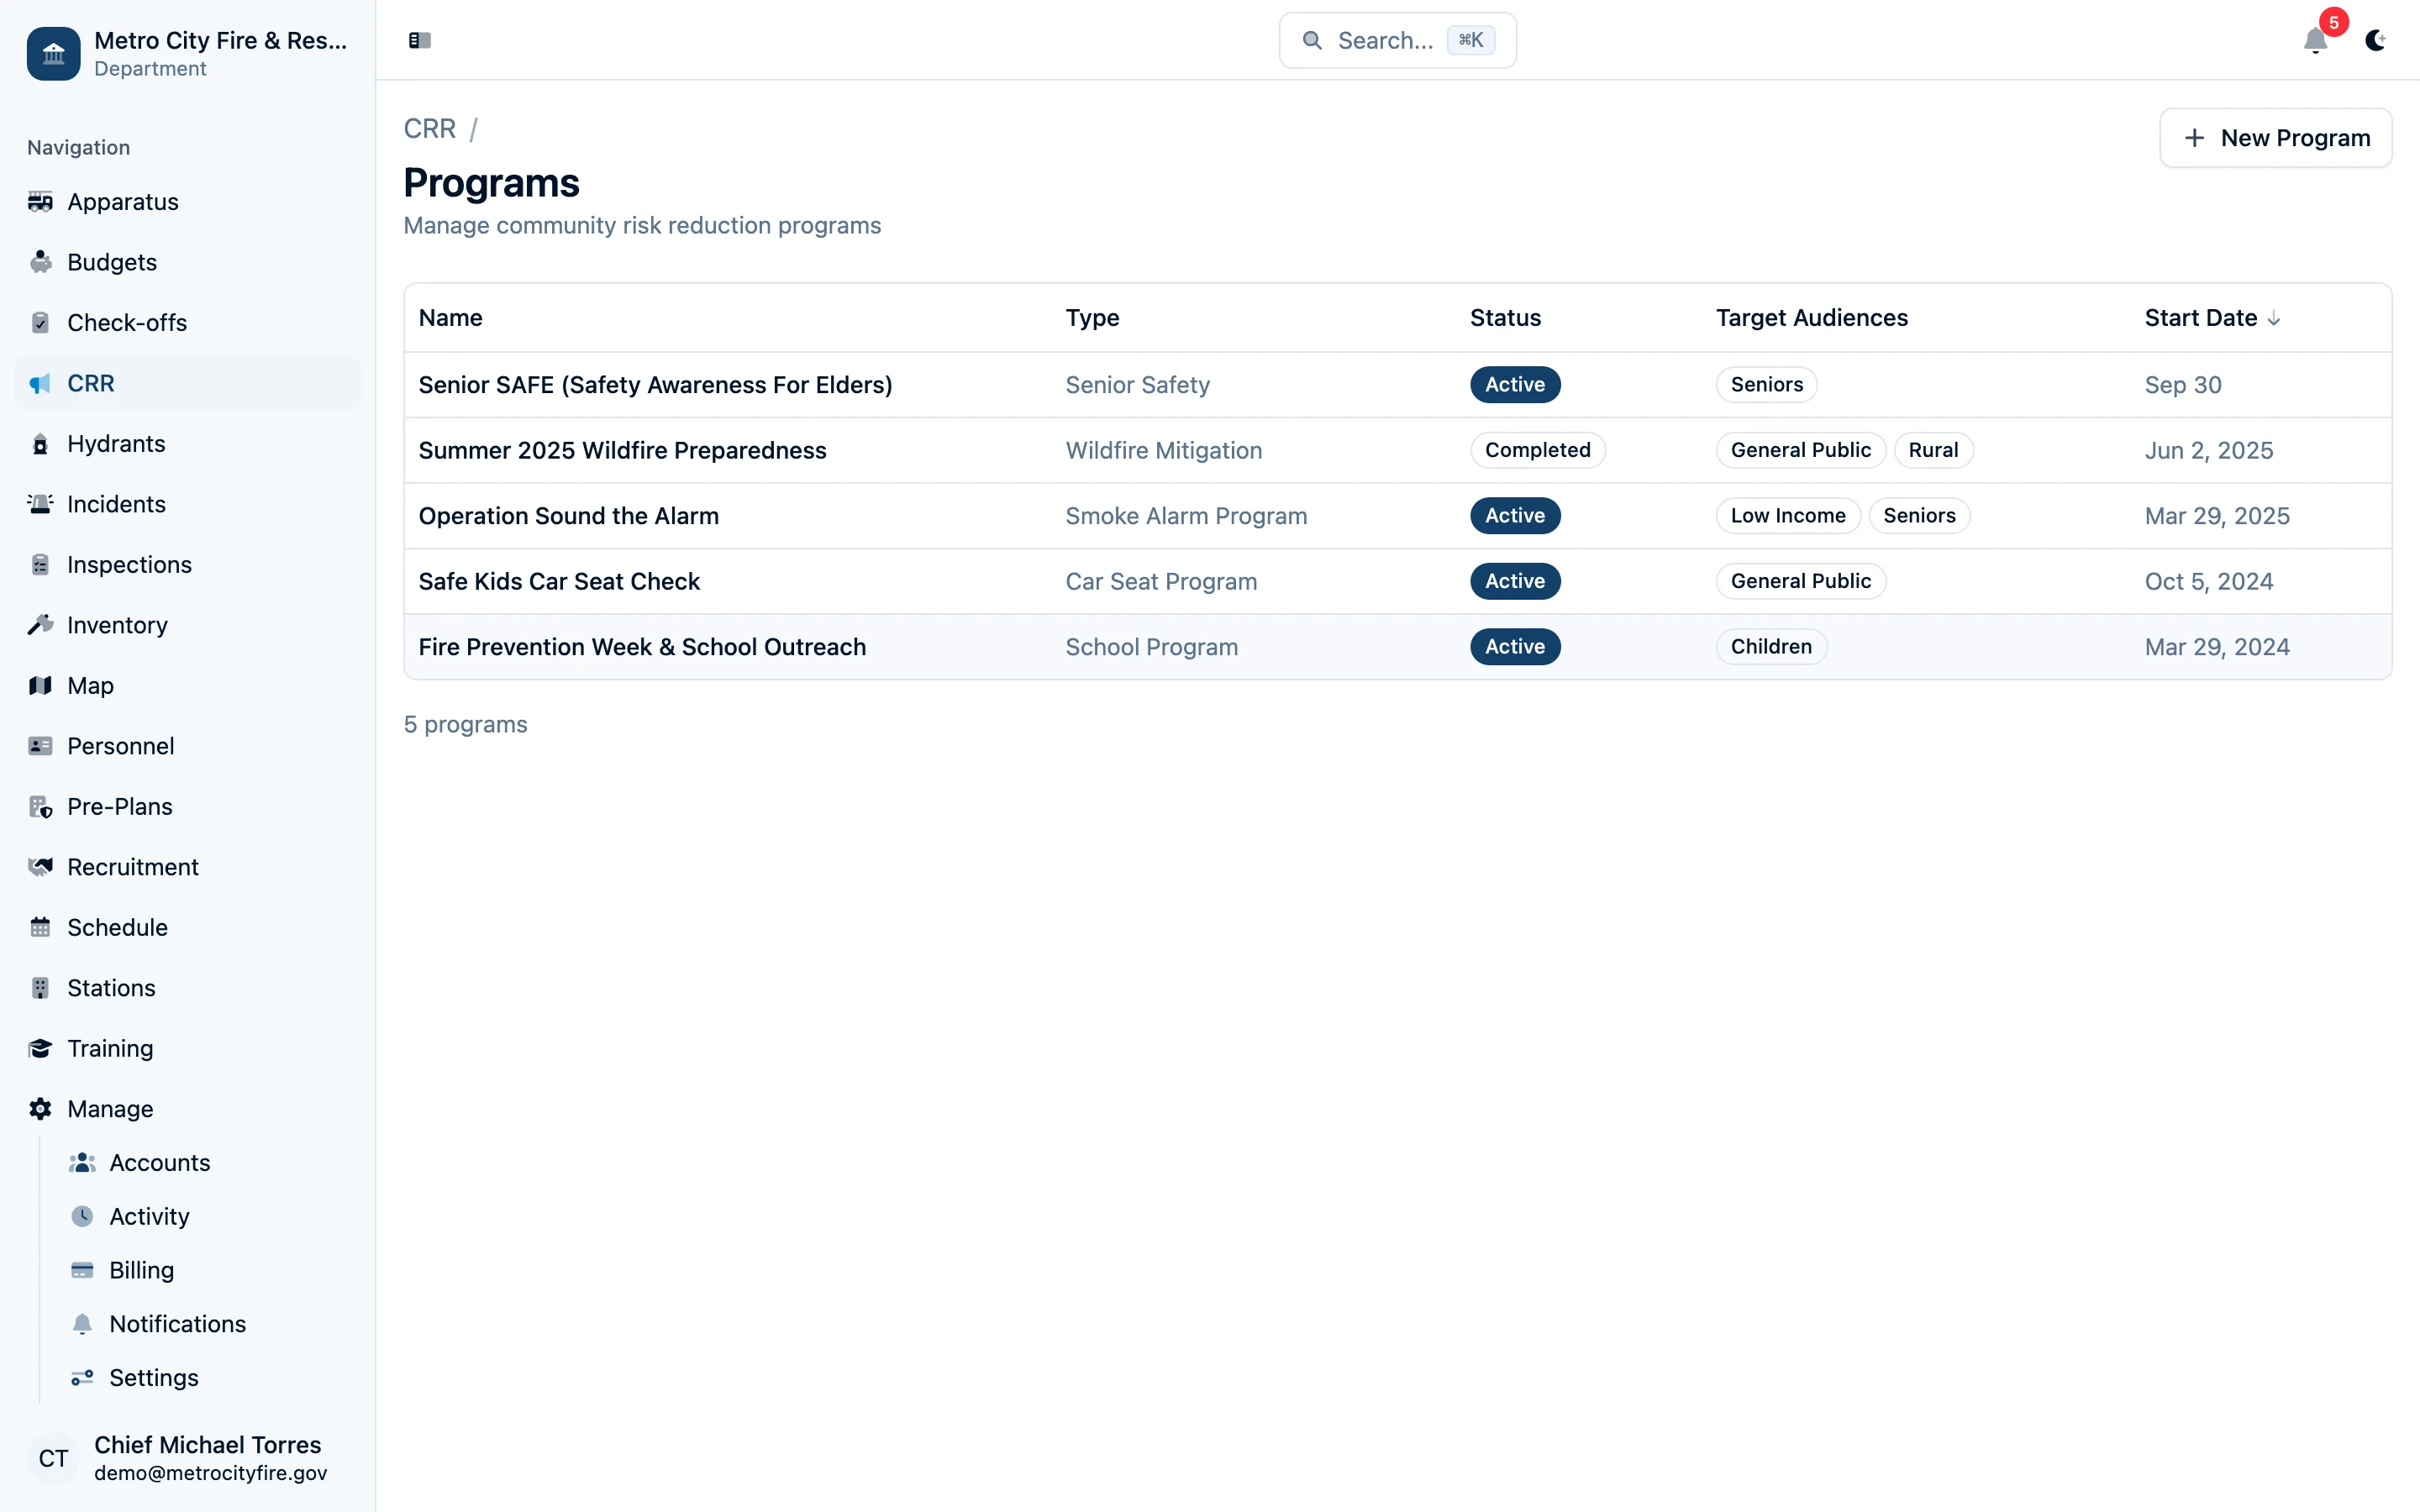Open Billing under Manage
Screen dimensions: 2420x1512
click(141, 1270)
